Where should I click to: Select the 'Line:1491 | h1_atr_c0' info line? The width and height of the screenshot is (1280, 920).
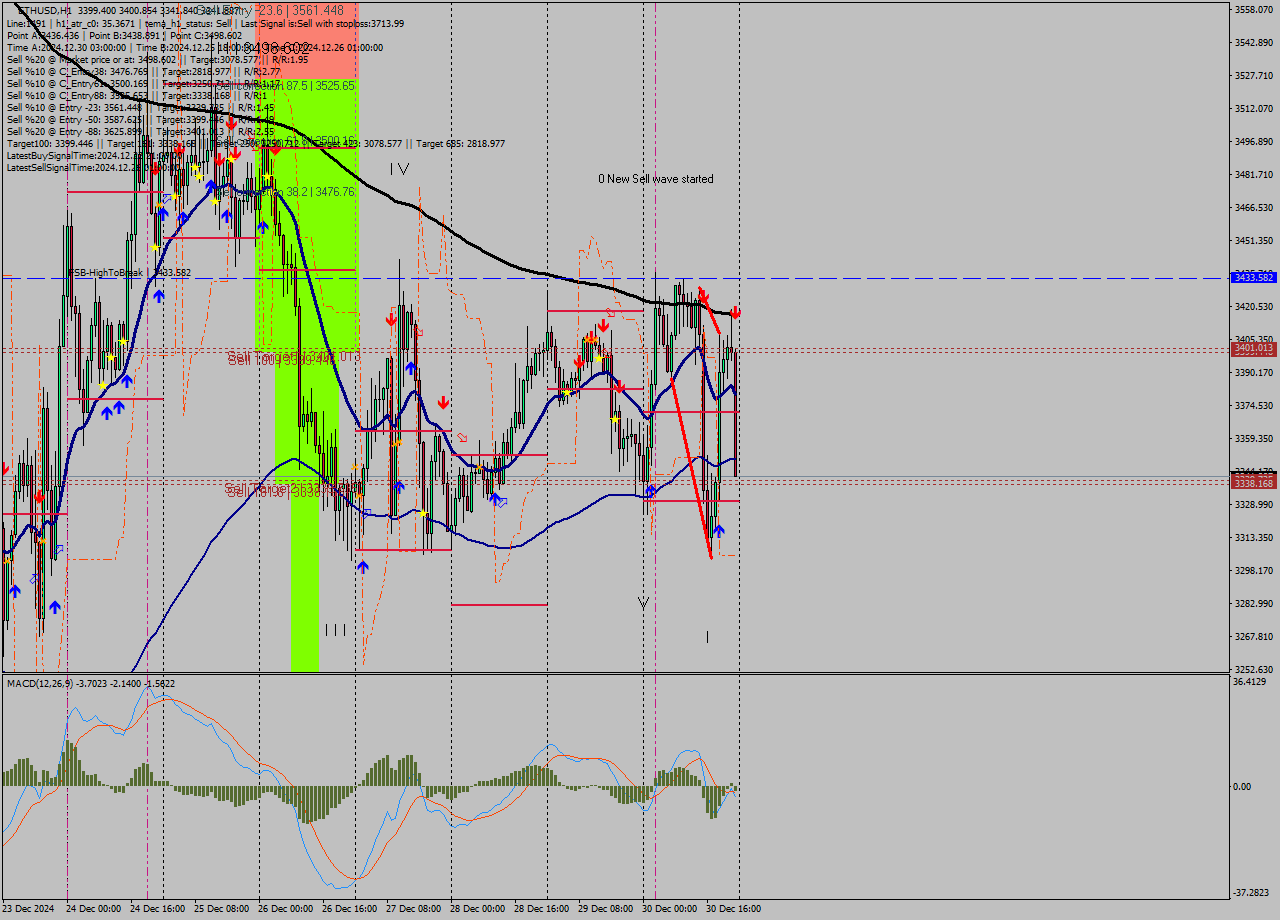[x=205, y=23]
